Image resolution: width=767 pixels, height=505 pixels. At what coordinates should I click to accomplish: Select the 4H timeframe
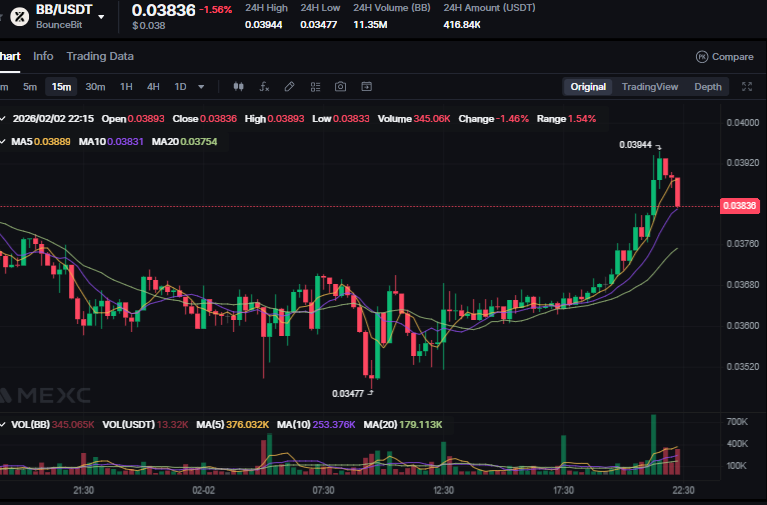click(x=153, y=87)
